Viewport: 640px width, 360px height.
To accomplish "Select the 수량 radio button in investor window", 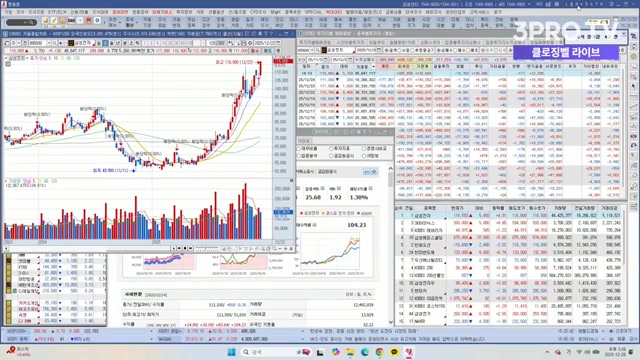I will click(x=400, y=50).
